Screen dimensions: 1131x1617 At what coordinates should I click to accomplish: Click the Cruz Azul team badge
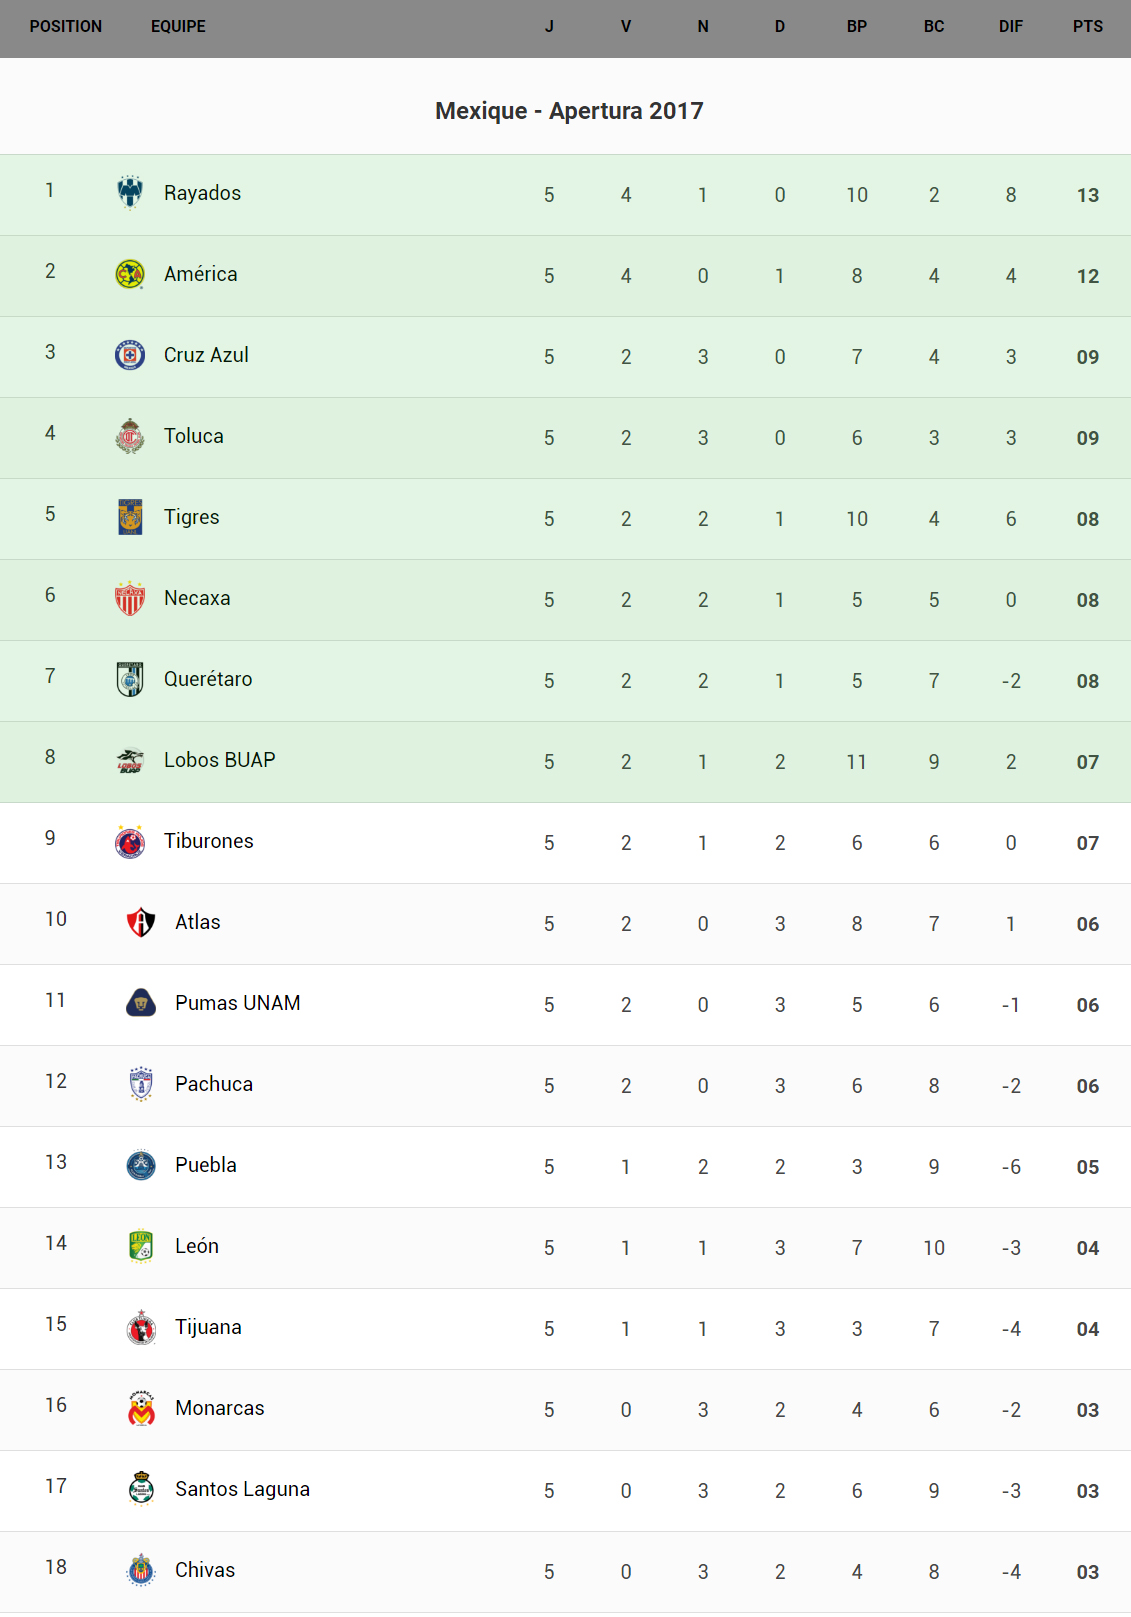click(130, 355)
